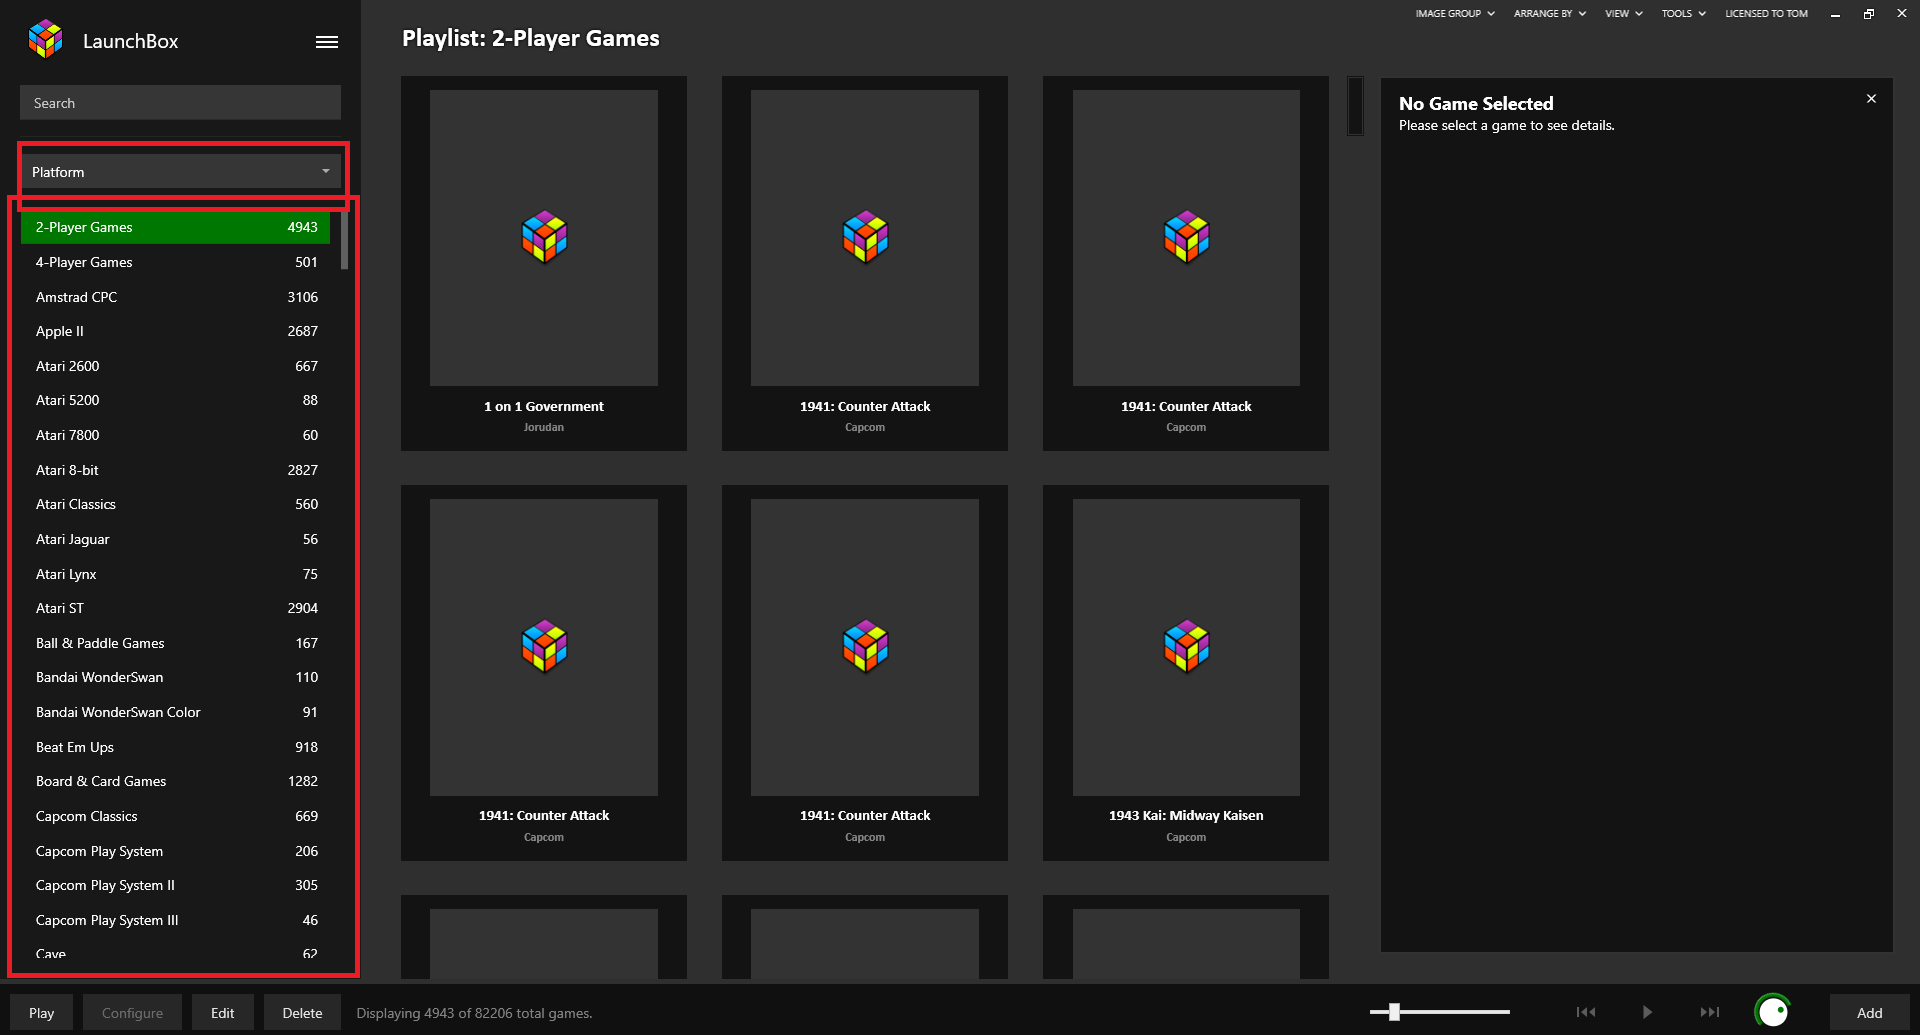This screenshot has width=1920, height=1035.
Task: Select Beat Em Ups playlist
Action: [175, 747]
